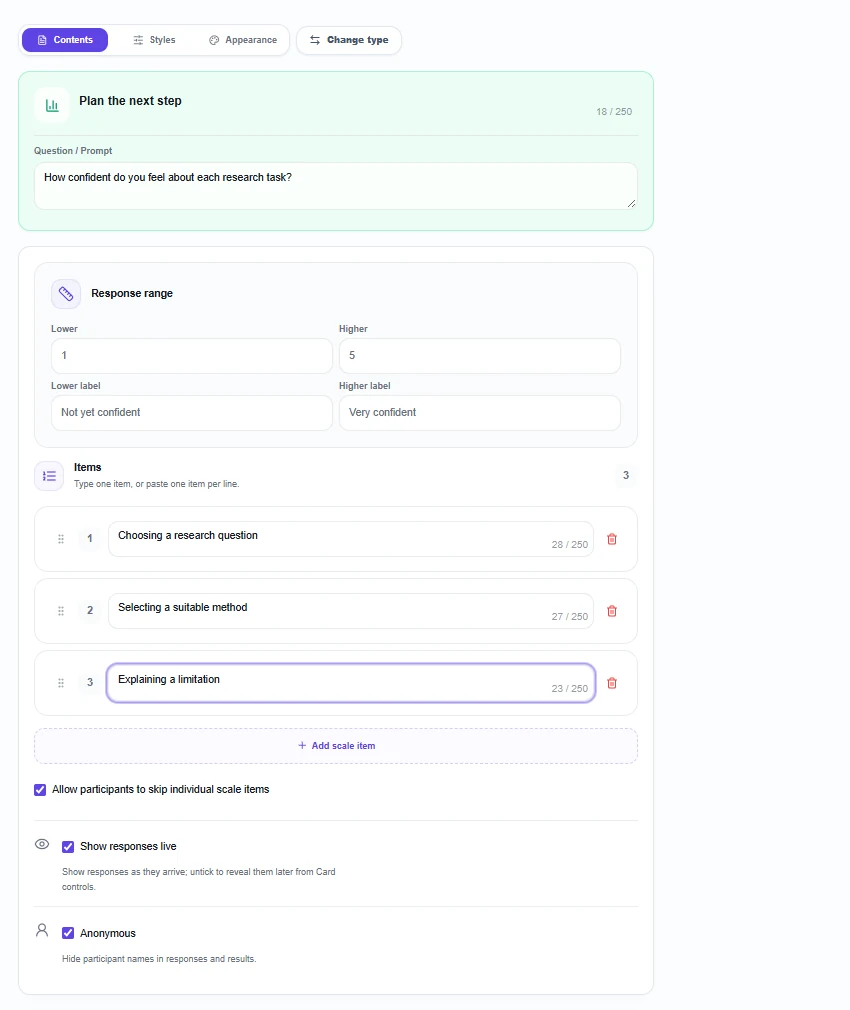Viewport: 850px width, 1010px height.
Task: Delete item 'Selecting a suitable method'
Action: [612, 611]
